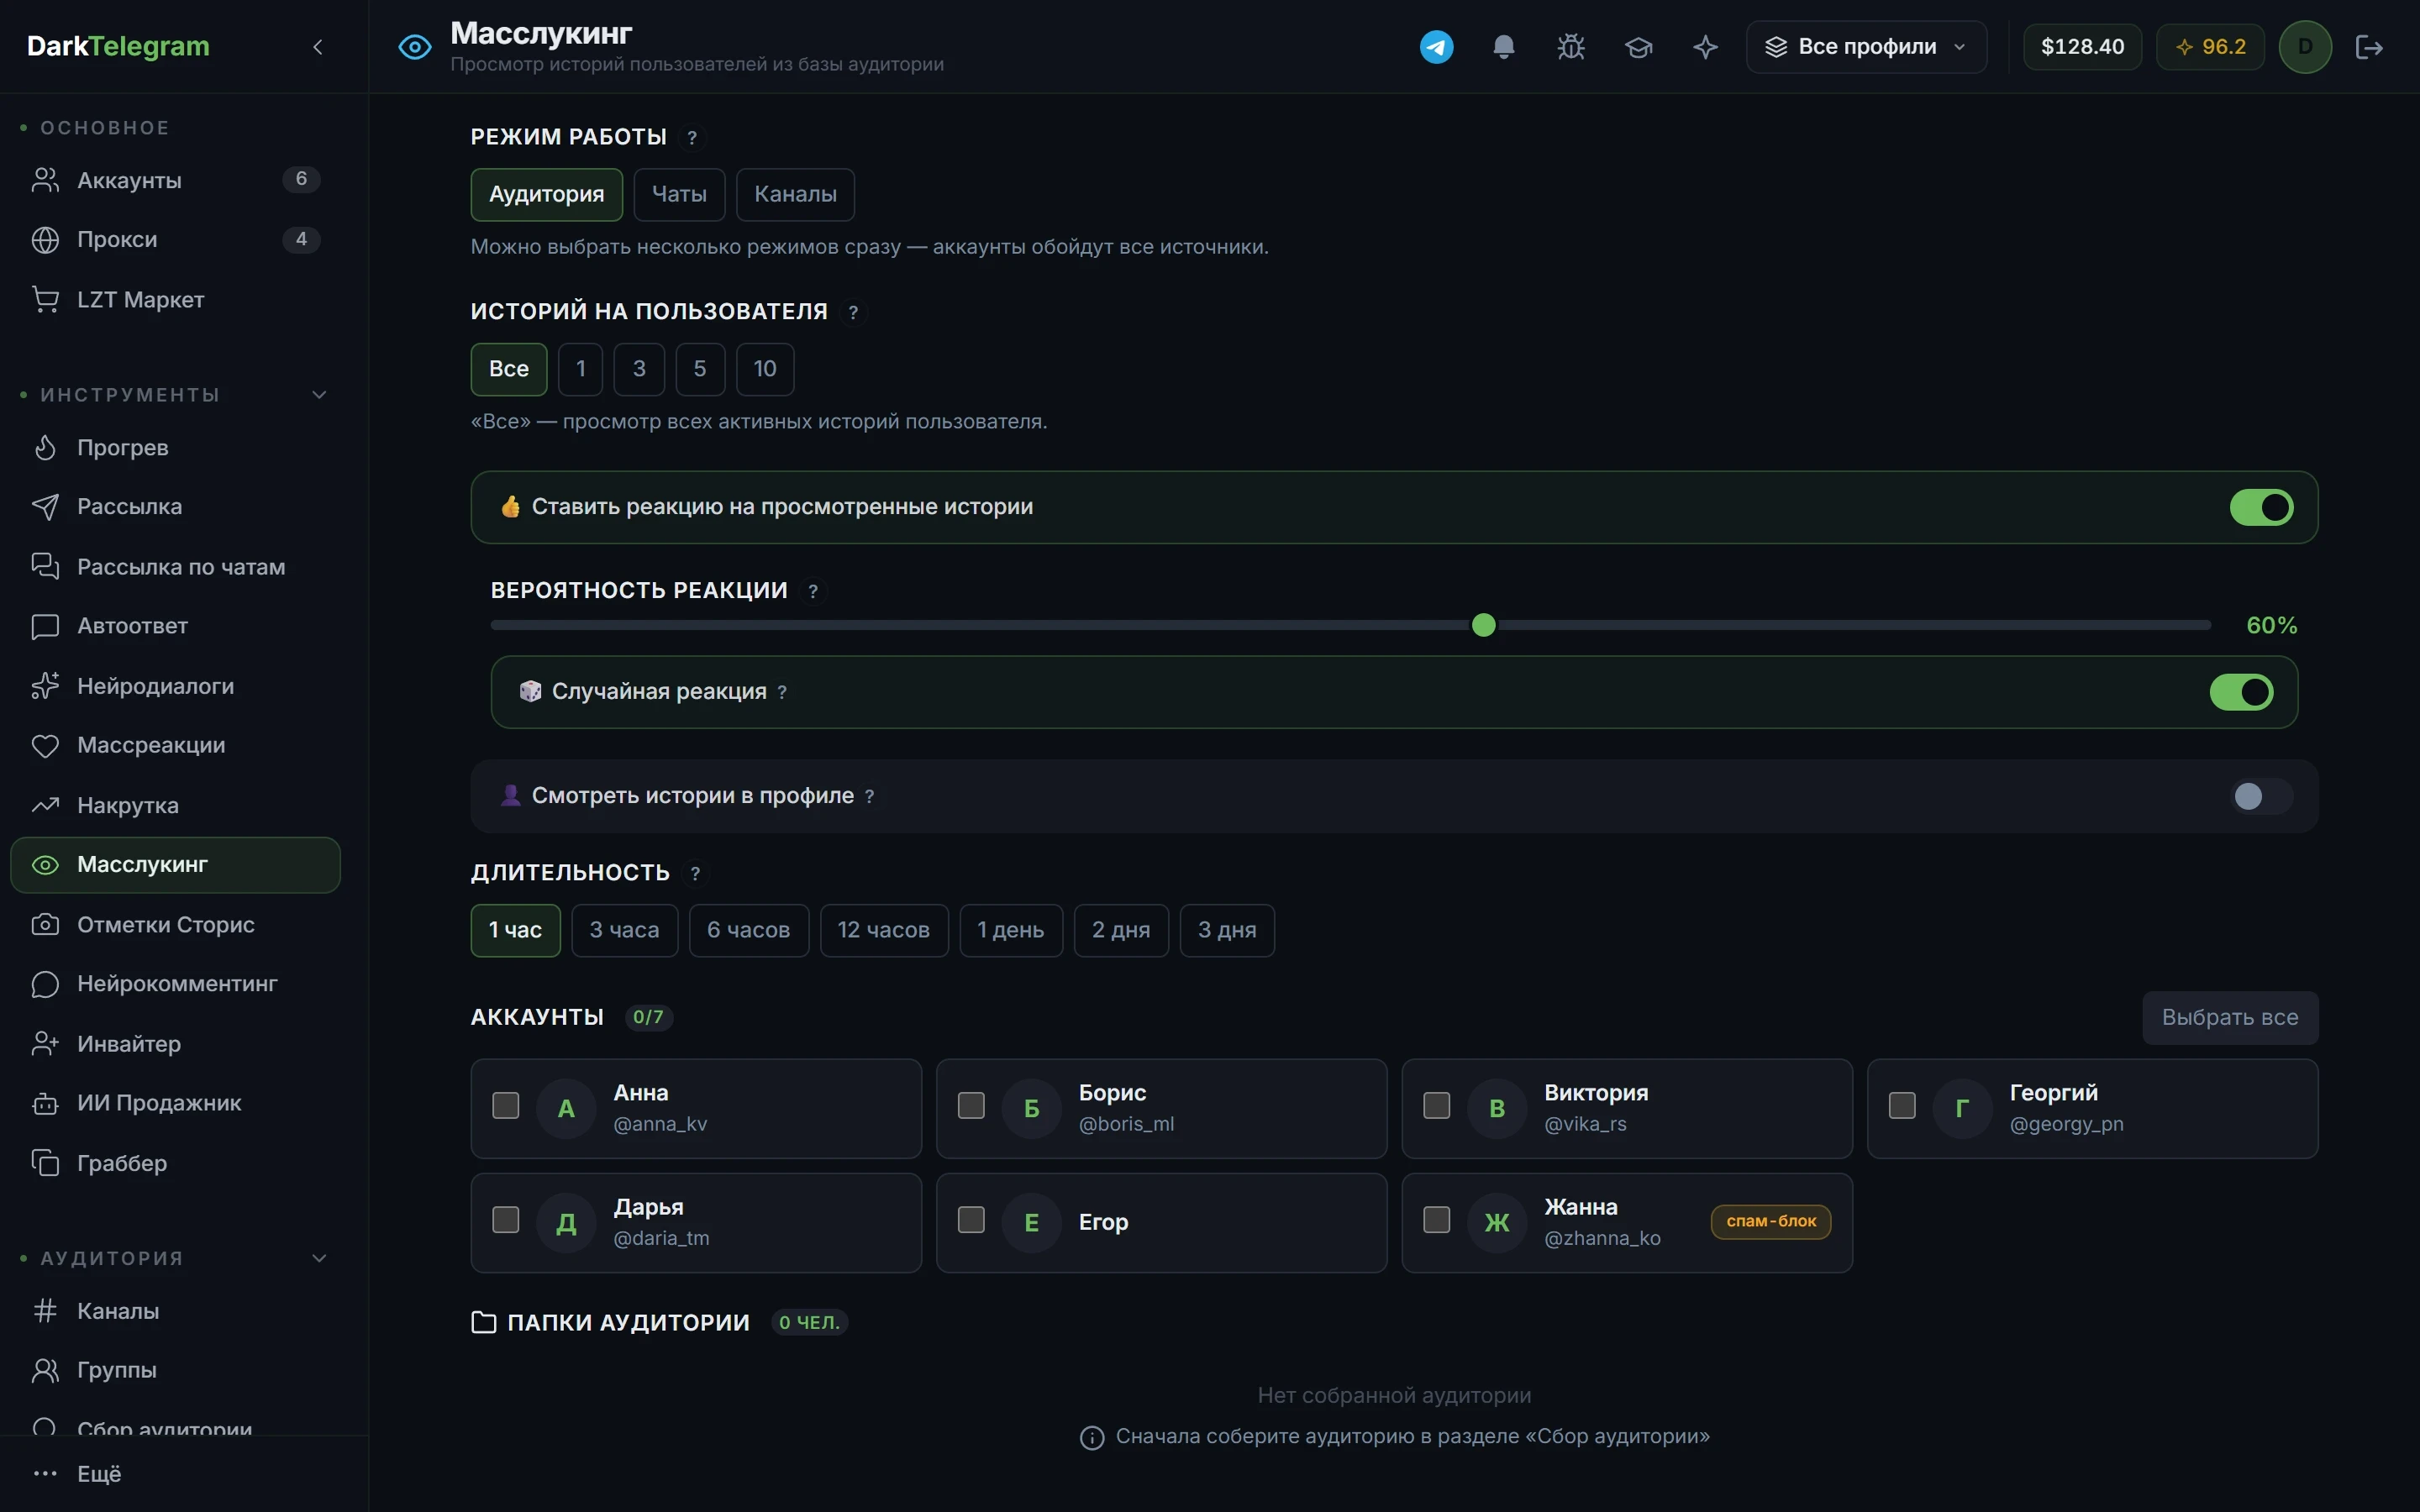This screenshot has width=2420, height=1512.
Task: Click the Прокси globe icon
Action: coord(45,240)
